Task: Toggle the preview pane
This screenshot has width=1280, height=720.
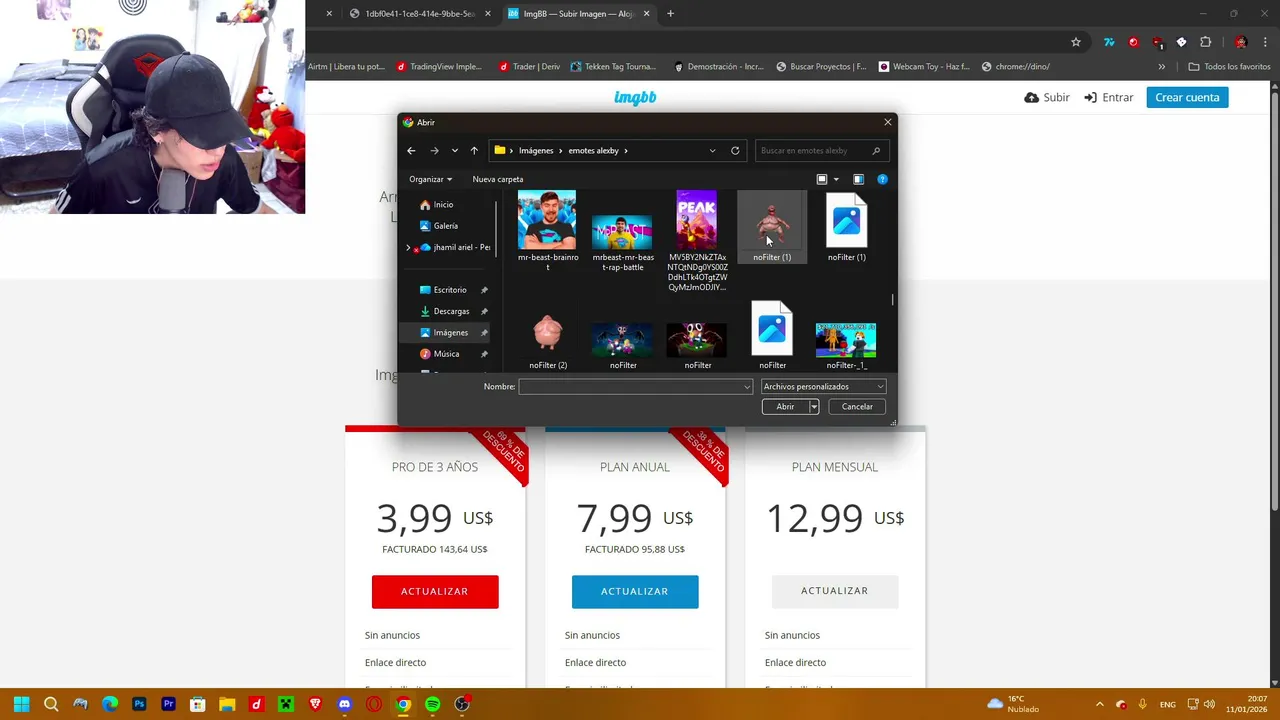Action: click(858, 179)
